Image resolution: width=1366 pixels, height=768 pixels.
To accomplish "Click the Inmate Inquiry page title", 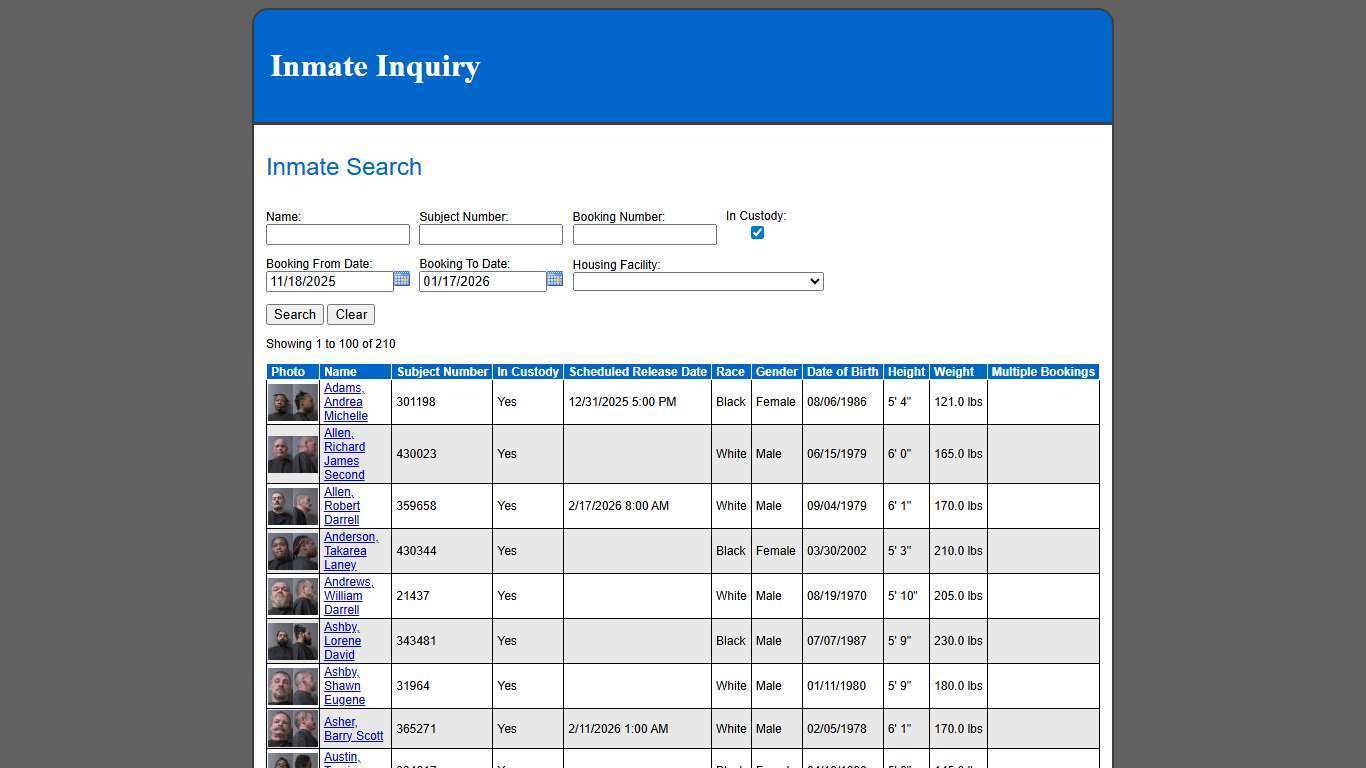I will coord(374,66).
